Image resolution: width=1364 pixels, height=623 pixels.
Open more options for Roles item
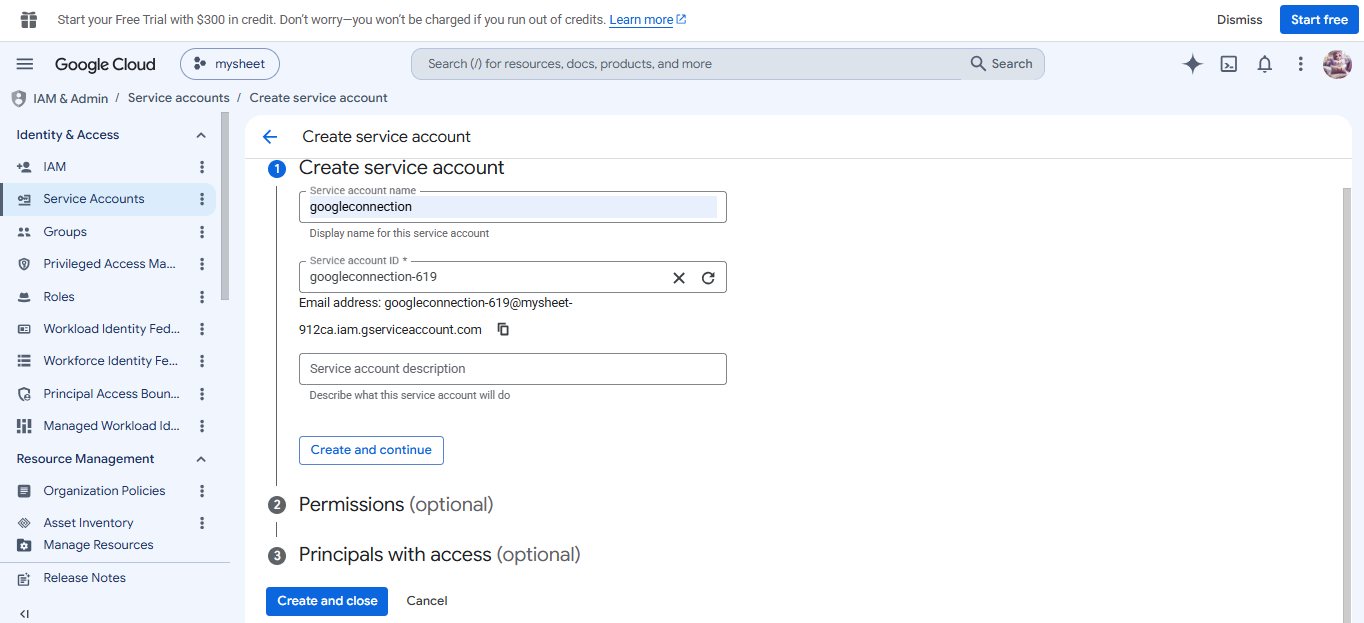(x=202, y=297)
